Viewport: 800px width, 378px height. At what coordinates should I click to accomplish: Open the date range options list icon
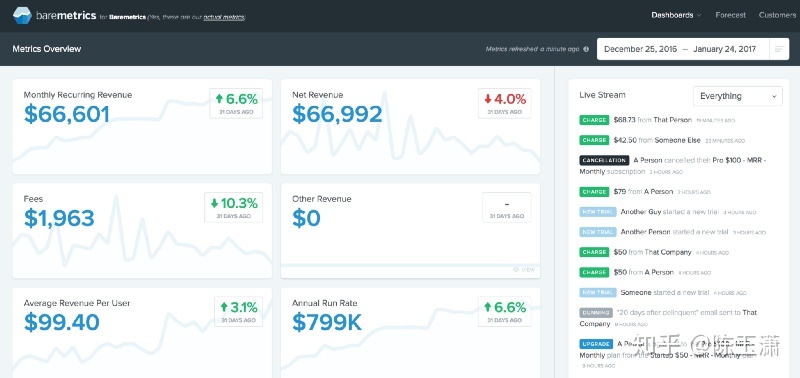coord(779,49)
